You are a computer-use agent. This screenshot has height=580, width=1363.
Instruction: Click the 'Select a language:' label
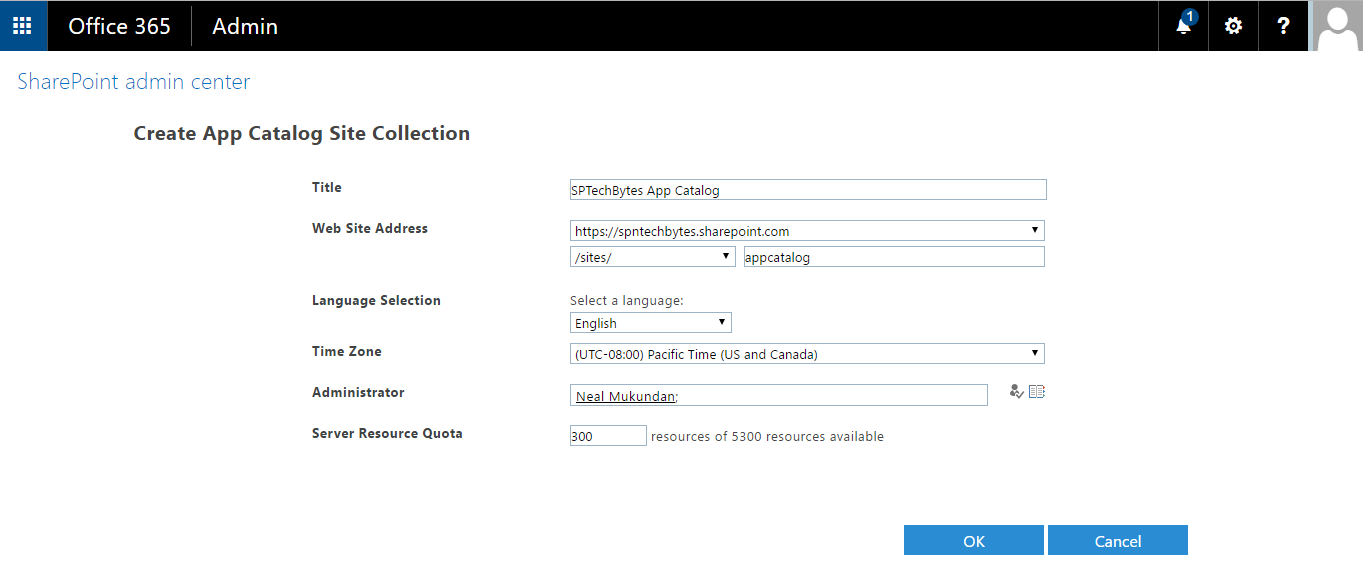point(627,300)
